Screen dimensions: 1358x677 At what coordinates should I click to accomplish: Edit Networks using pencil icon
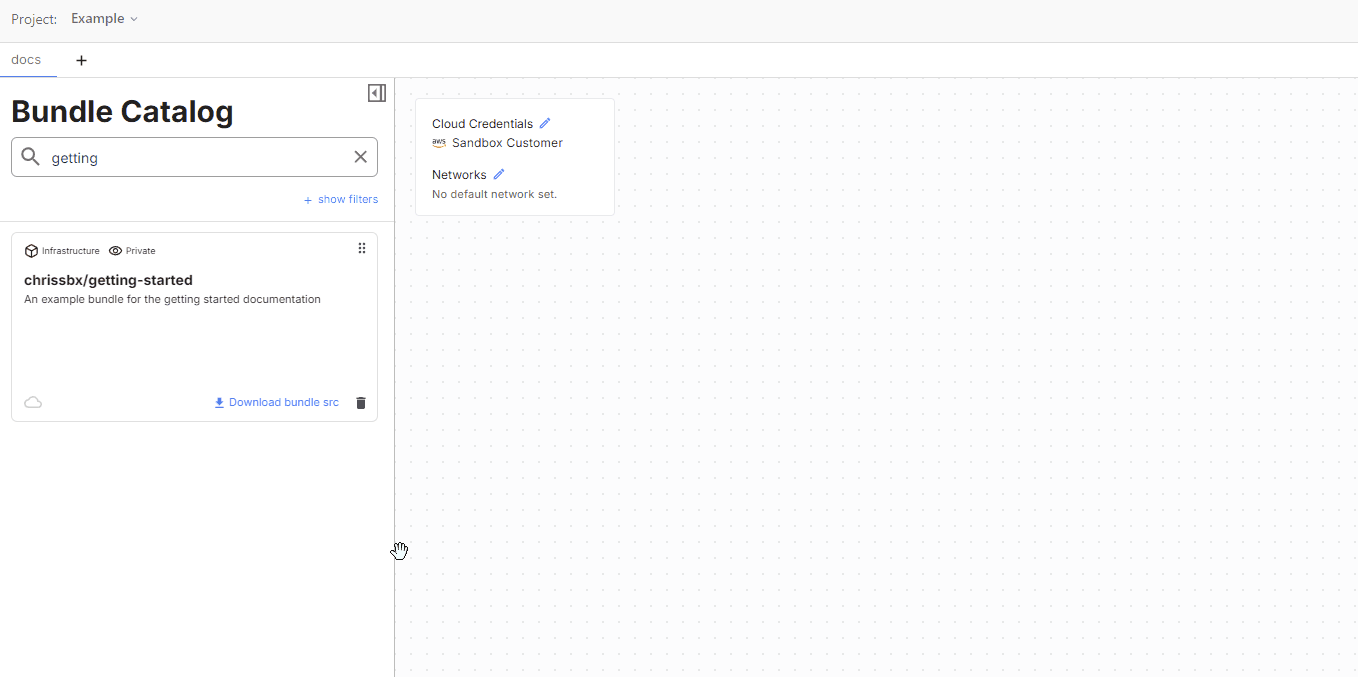499,175
